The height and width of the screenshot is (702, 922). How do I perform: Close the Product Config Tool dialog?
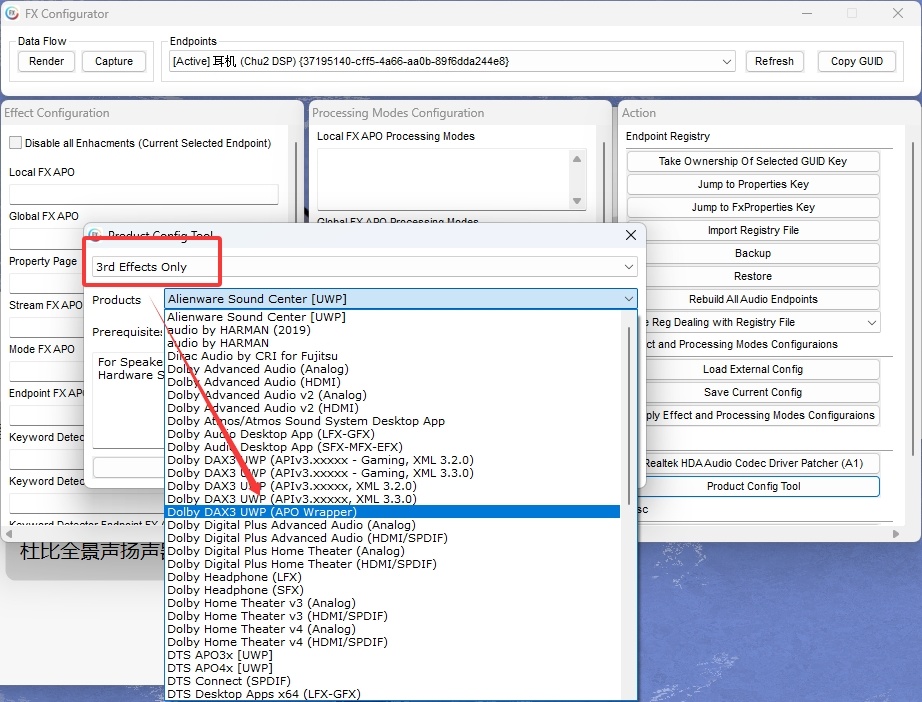coord(631,235)
